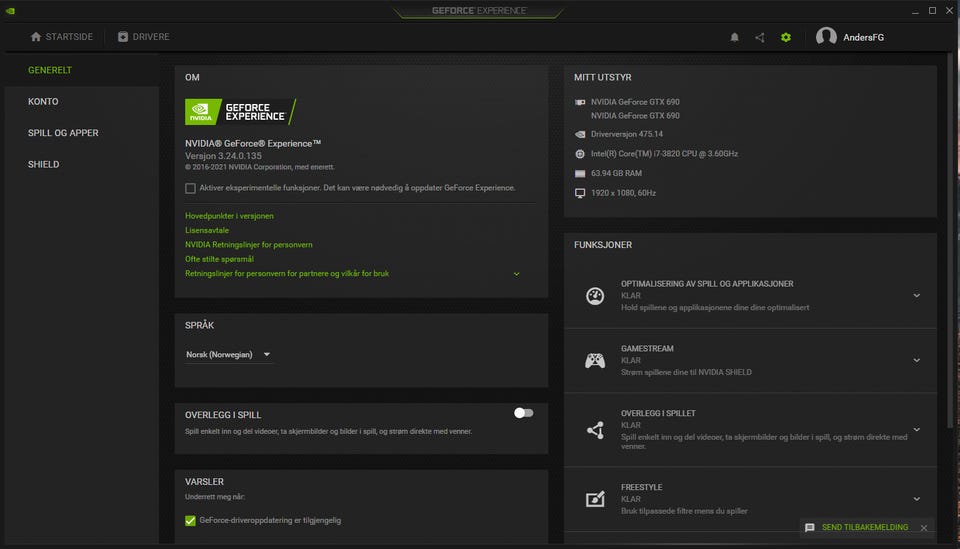Click the Versjon 3.24.0.135 text
Image resolution: width=960 pixels, height=549 pixels.
[223, 156]
